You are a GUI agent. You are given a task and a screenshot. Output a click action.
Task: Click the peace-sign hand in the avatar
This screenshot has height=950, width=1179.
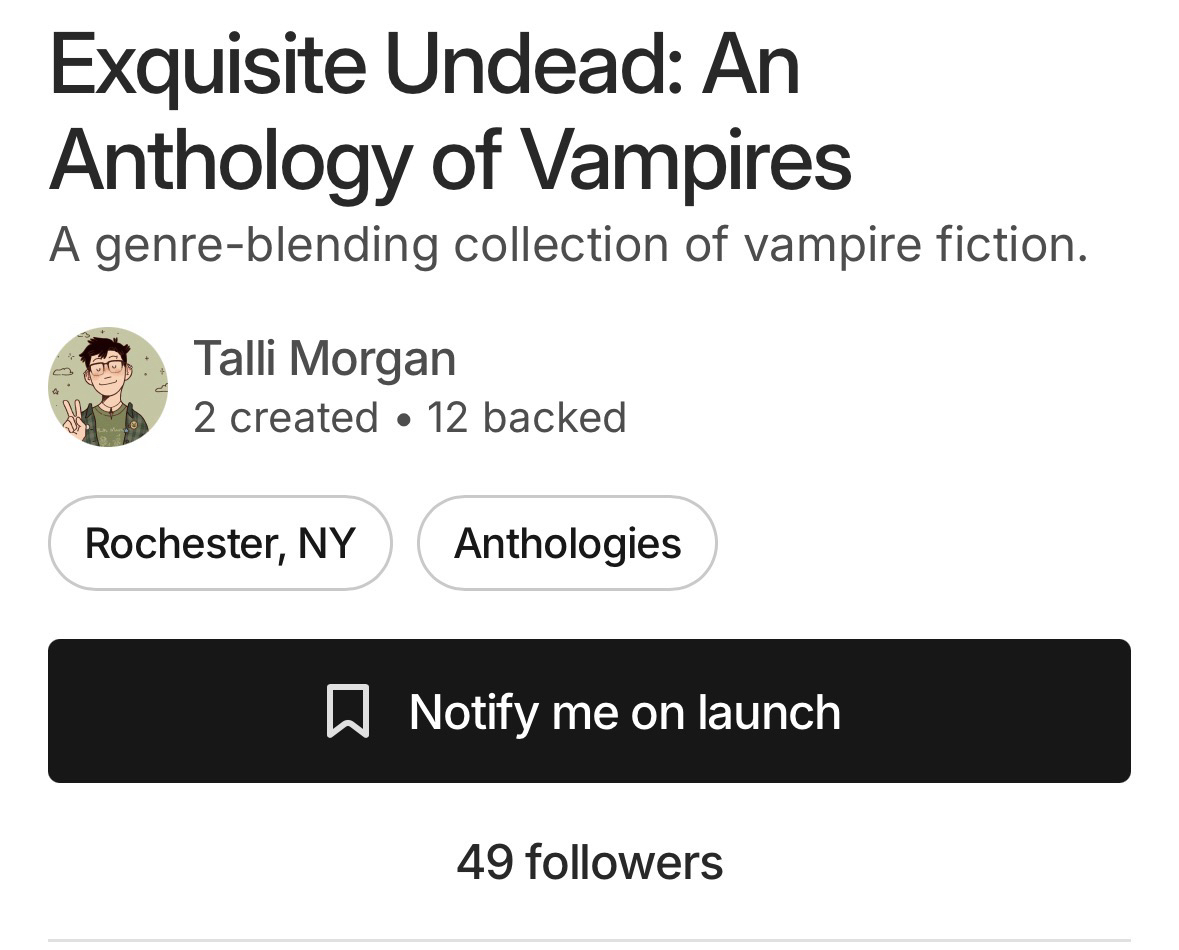72,418
